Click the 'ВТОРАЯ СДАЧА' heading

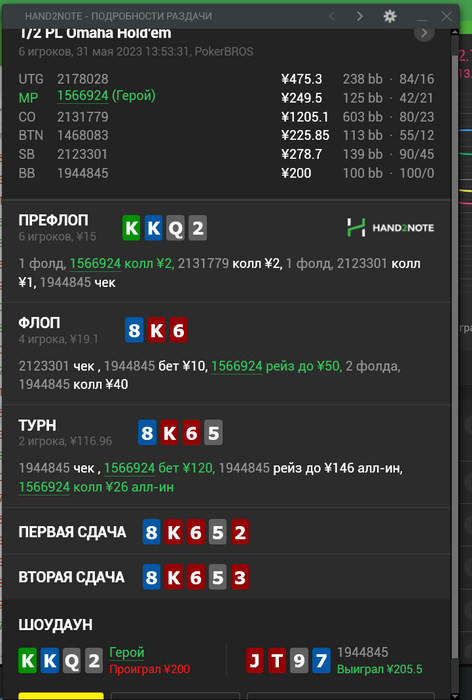[71, 577]
